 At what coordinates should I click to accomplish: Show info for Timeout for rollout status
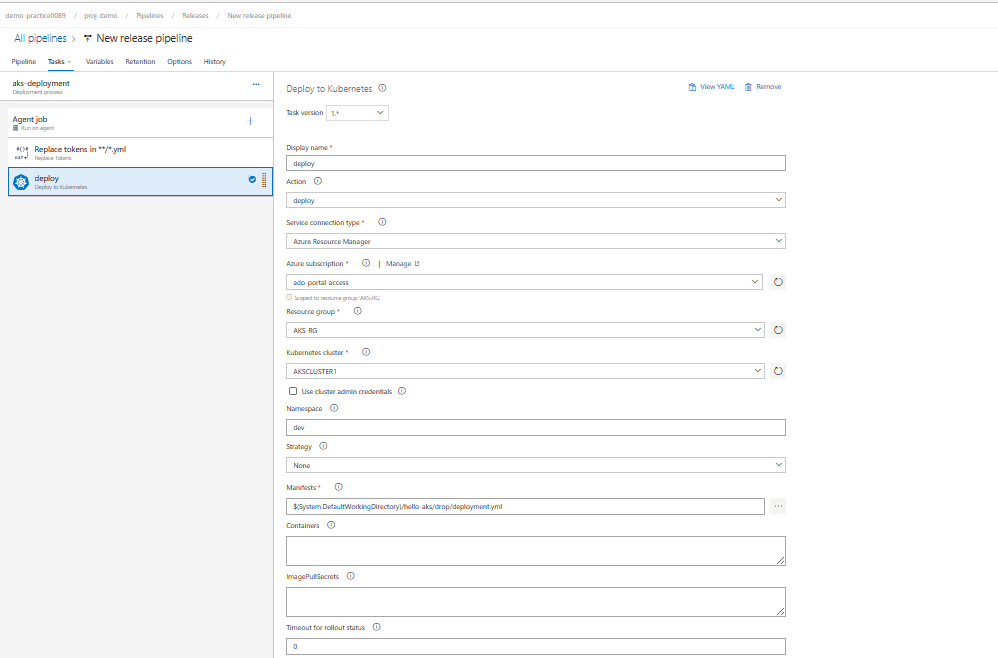376,627
